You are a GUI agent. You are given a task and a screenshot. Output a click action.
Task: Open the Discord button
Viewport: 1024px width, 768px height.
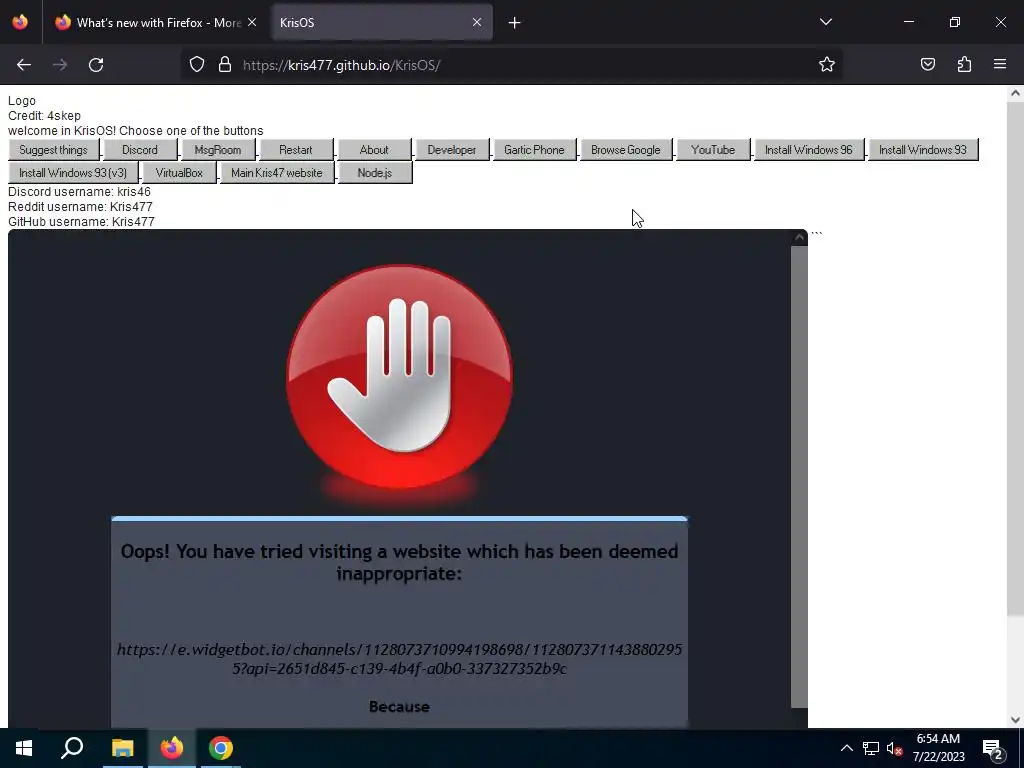[140, 150]
